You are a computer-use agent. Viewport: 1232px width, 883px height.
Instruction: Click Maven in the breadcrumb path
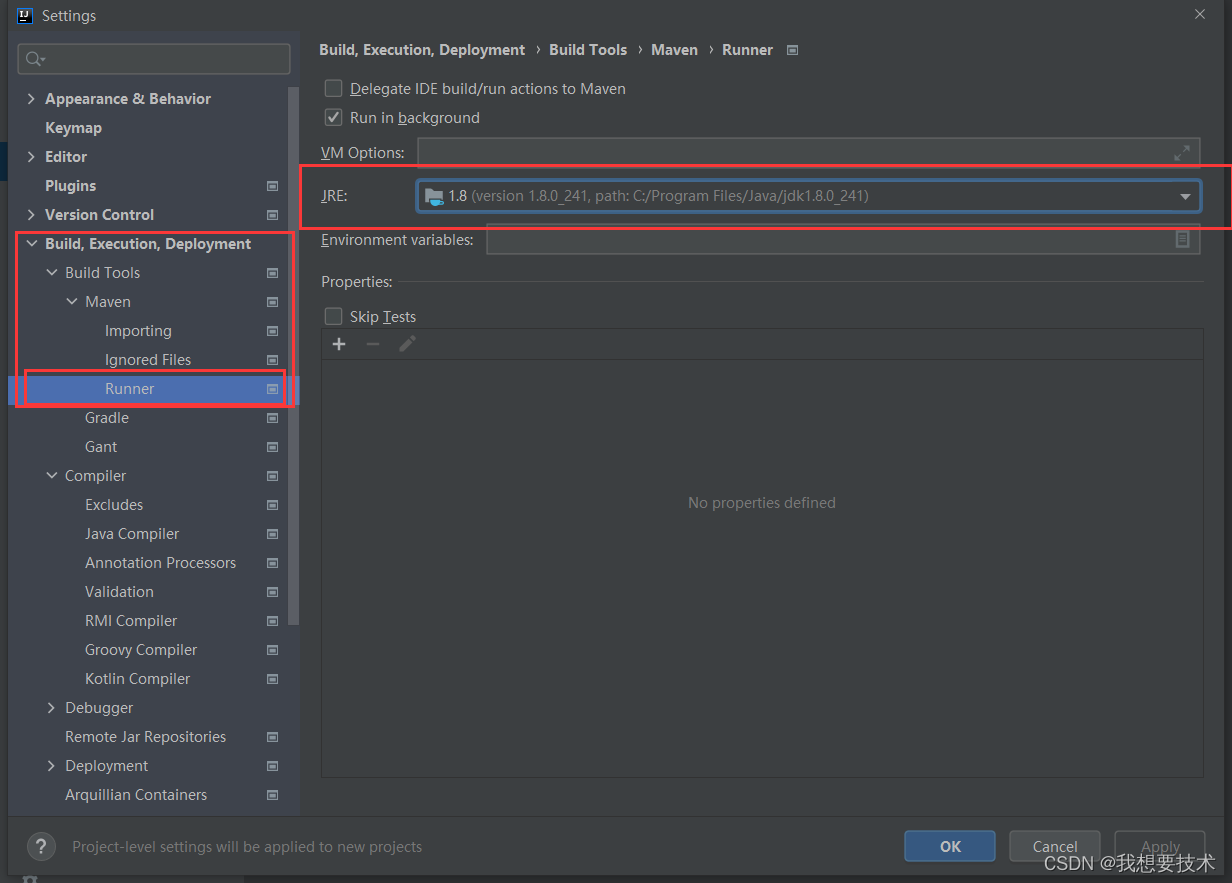[674, 50]
